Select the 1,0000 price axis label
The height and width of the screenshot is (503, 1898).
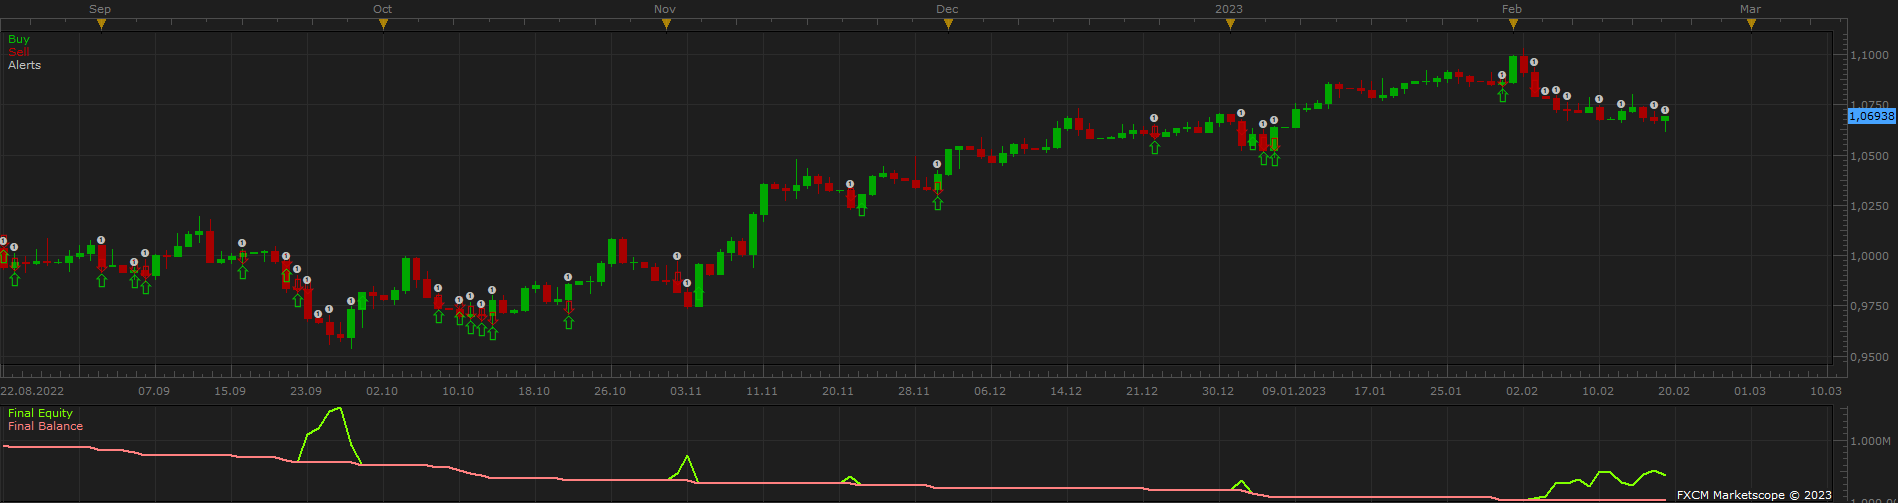point(1869,256)
